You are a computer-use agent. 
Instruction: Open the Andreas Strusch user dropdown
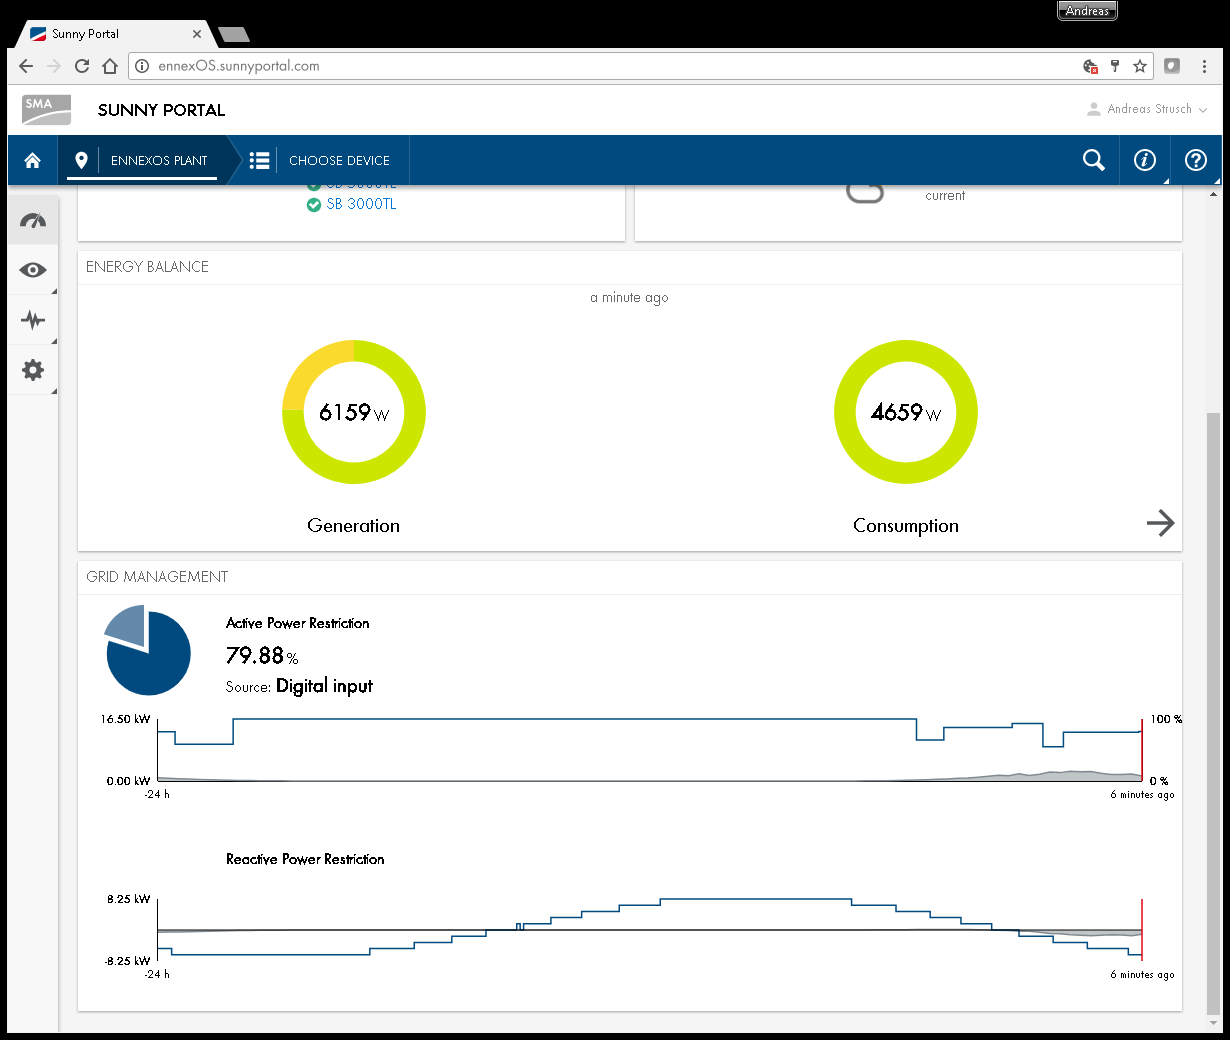pos(1148,110)
